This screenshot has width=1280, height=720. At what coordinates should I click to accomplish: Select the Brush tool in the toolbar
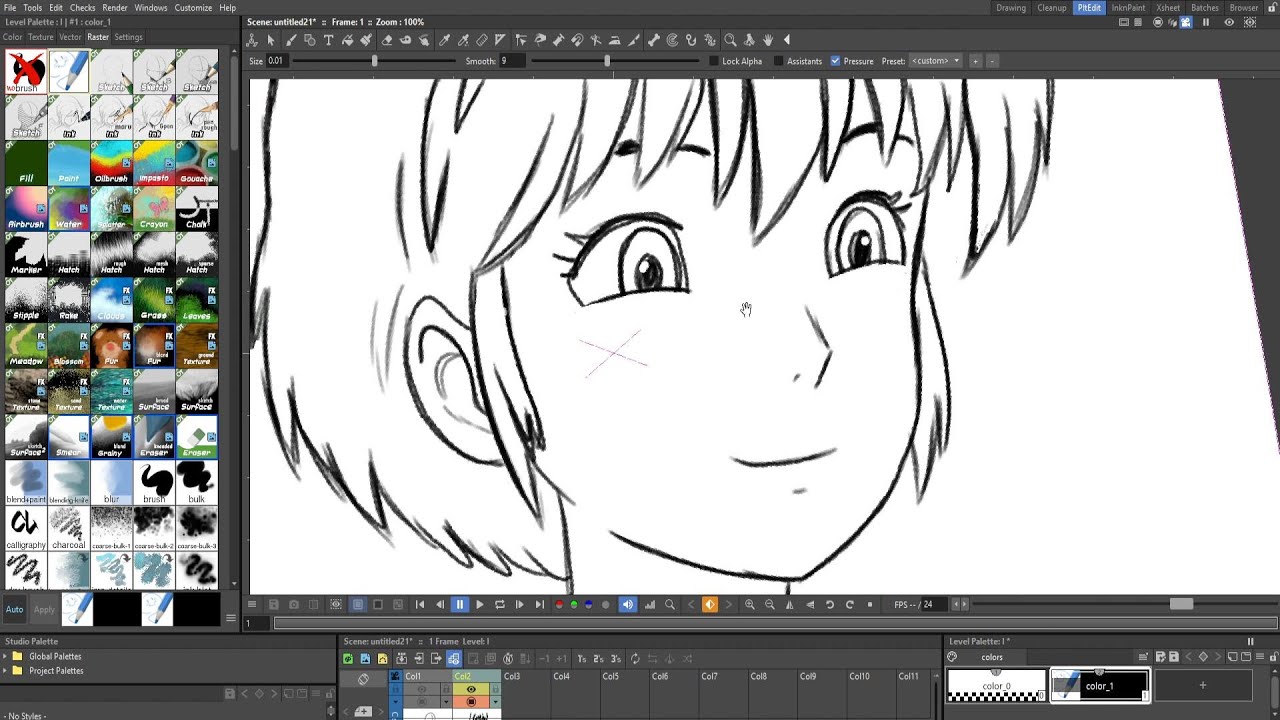click(291, 40)
